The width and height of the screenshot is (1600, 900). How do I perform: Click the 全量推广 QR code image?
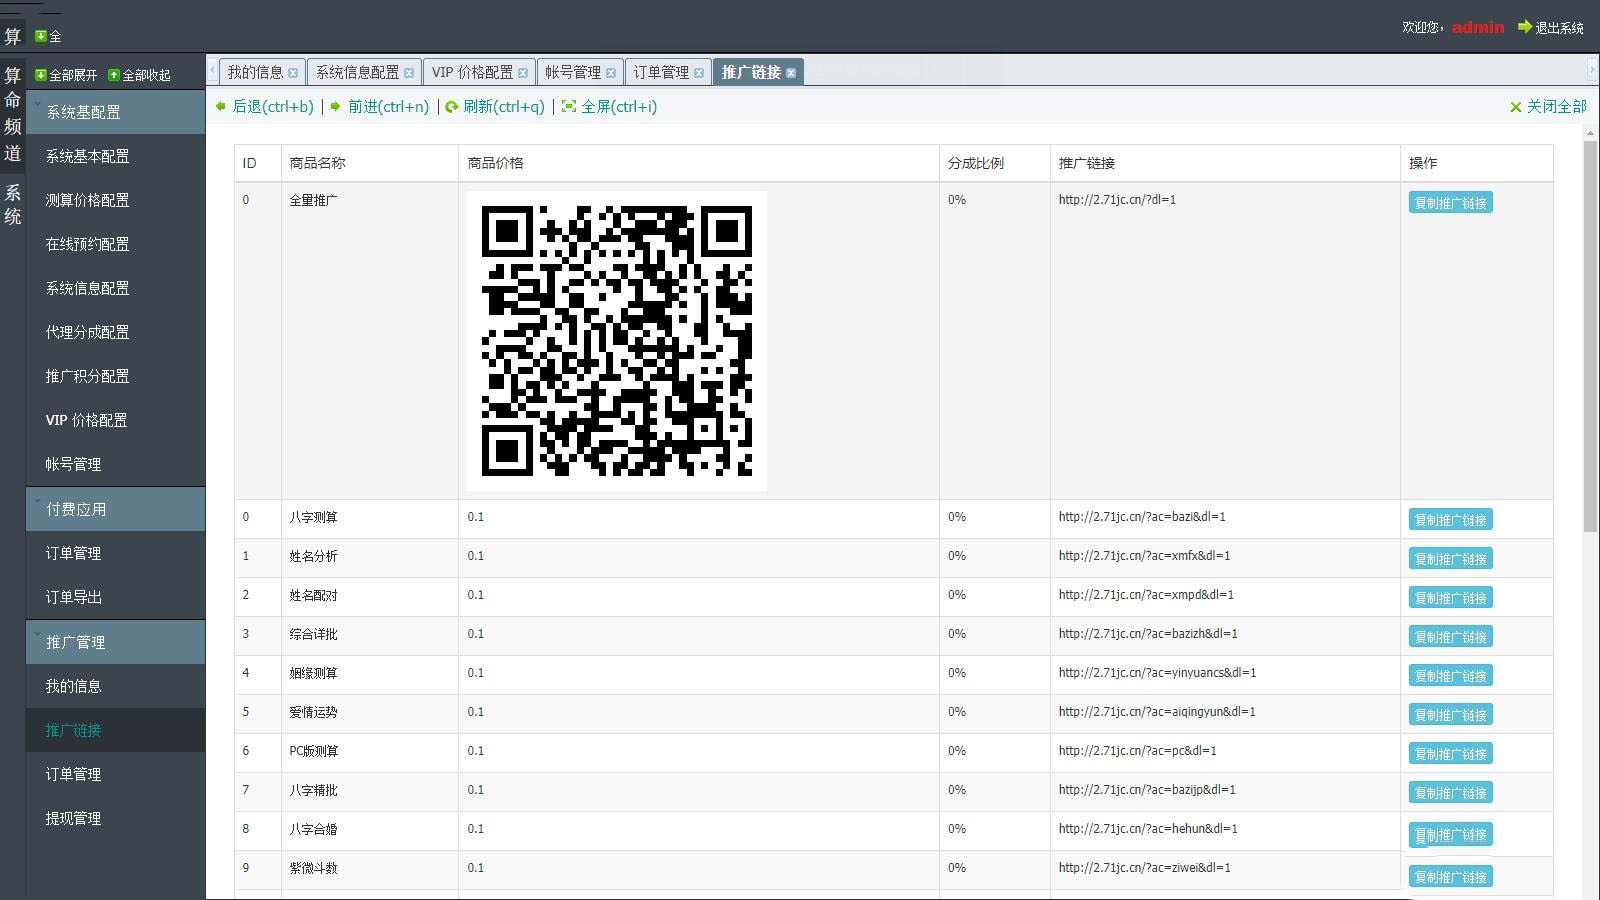616,341
